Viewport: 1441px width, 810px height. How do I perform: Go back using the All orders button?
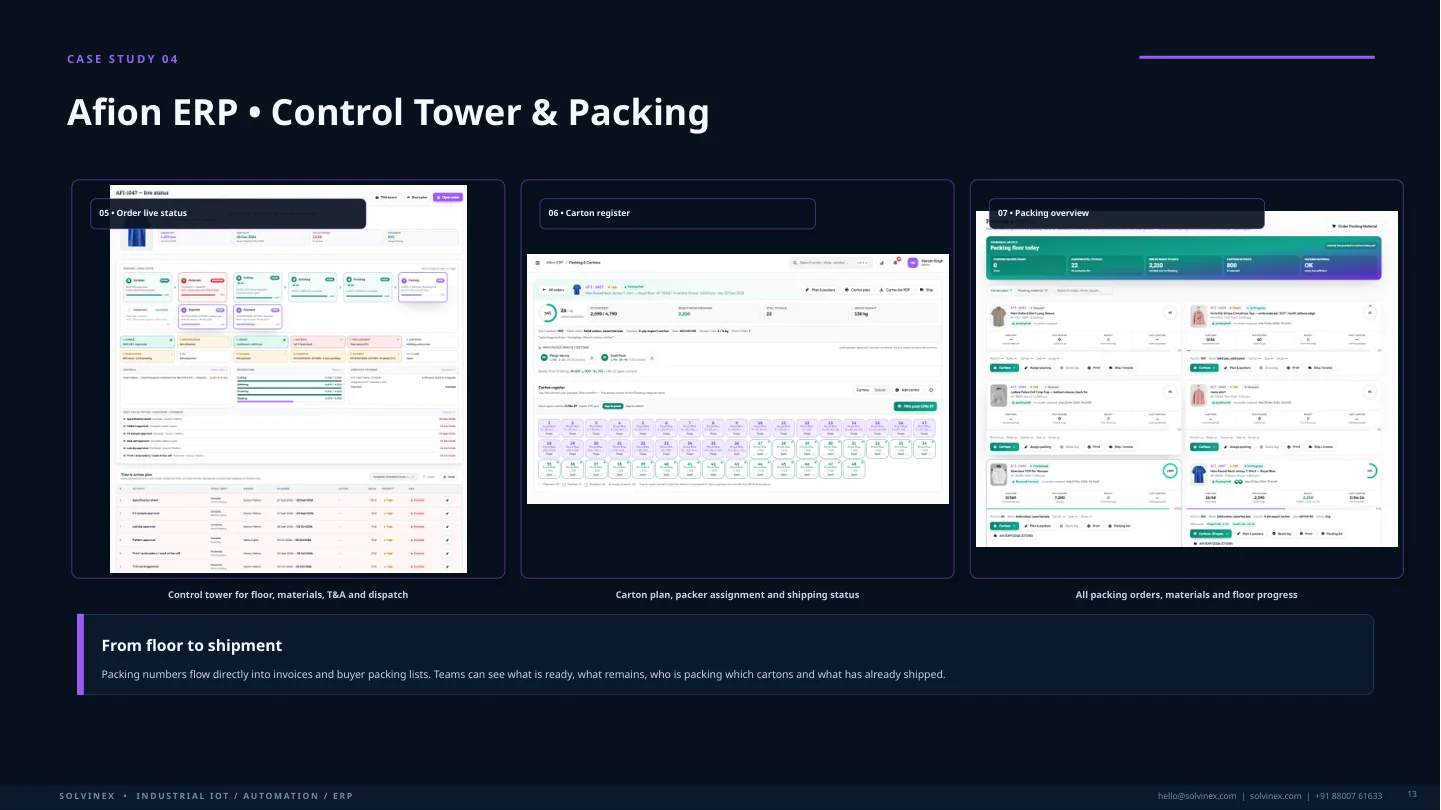[x=551, y=289]
